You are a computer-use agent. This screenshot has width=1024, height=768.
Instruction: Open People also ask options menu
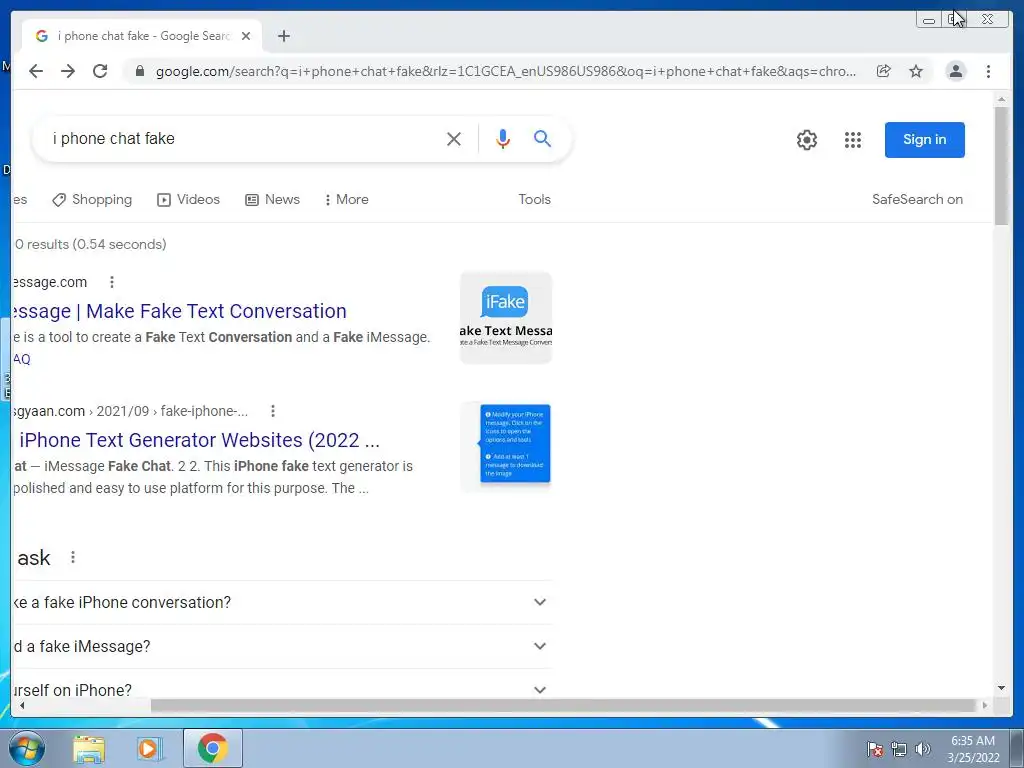(x=73, y=557)
